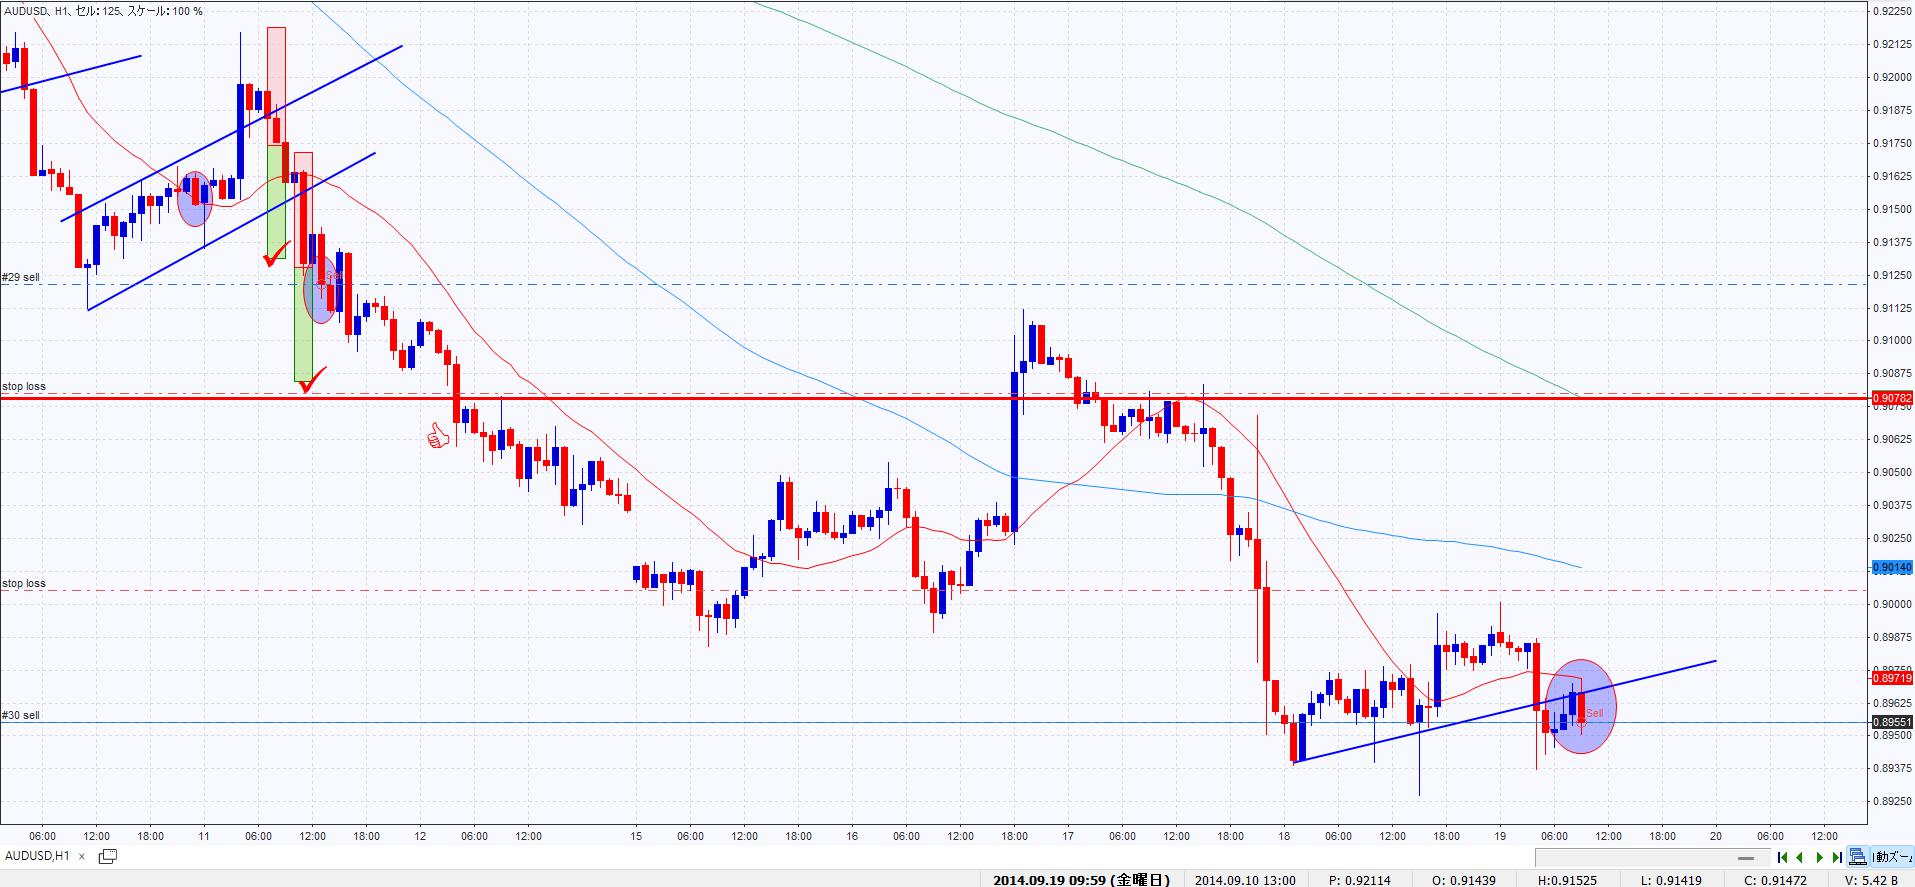Click the red 0.90782 price tag on the axis

1891,399
